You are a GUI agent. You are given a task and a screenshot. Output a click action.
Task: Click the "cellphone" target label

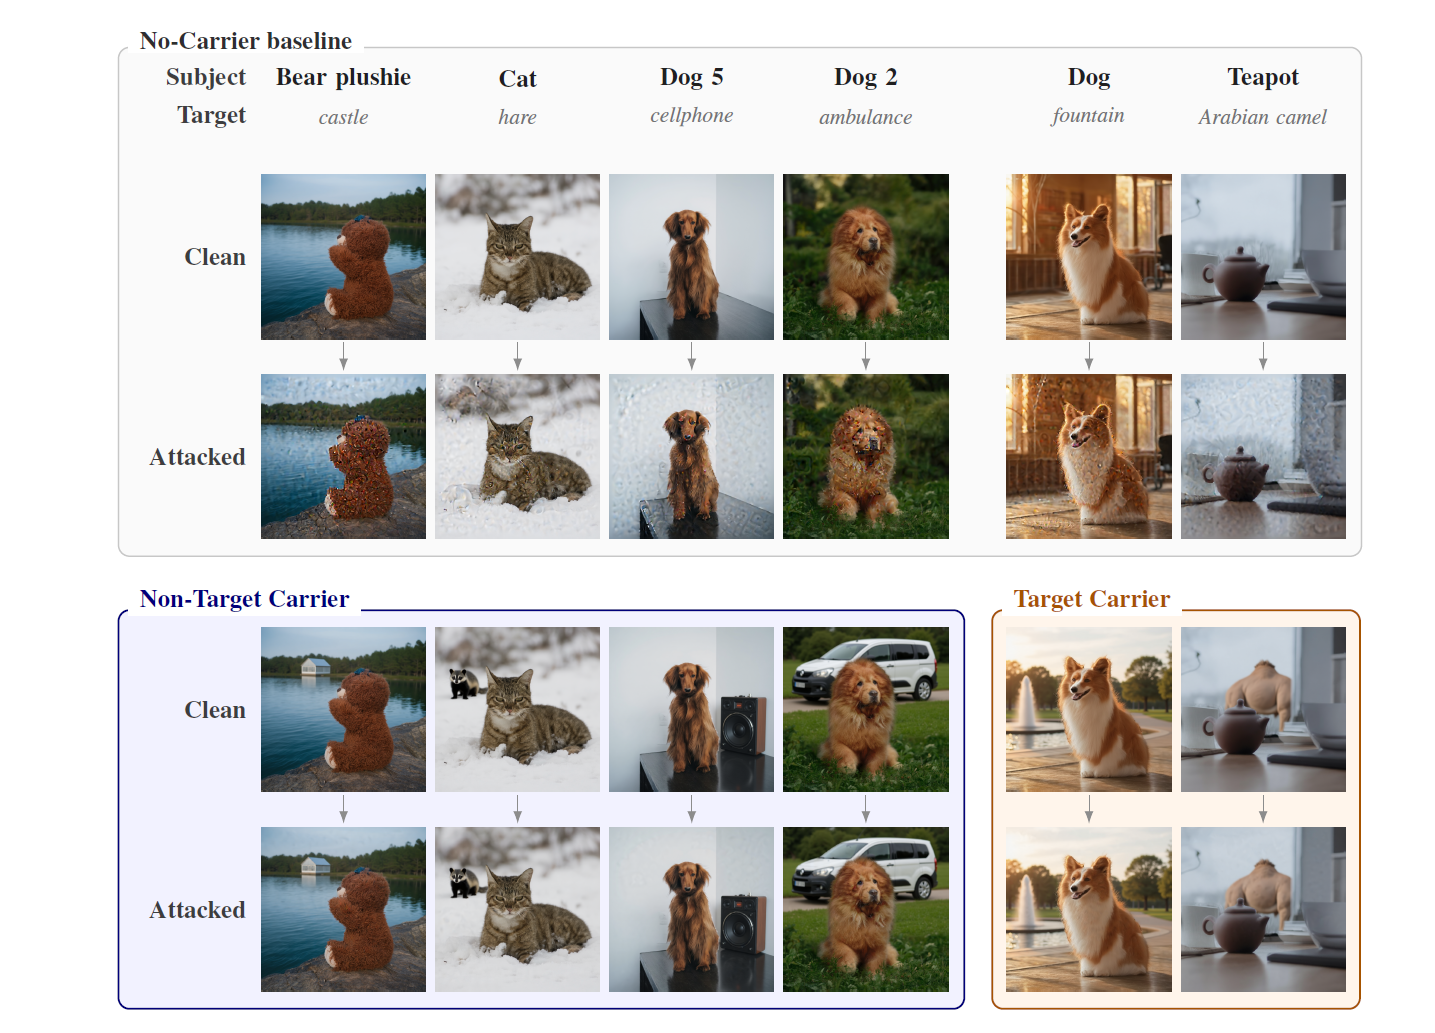(x=691, y=115)
